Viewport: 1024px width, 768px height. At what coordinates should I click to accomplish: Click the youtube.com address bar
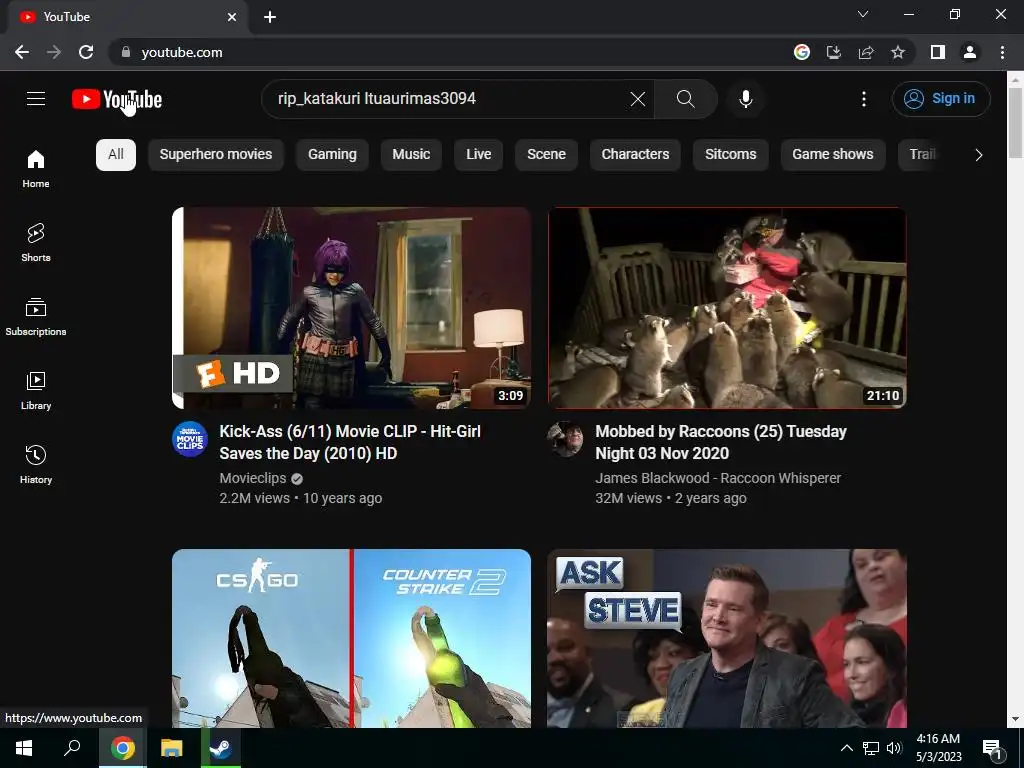coord(451,52)
